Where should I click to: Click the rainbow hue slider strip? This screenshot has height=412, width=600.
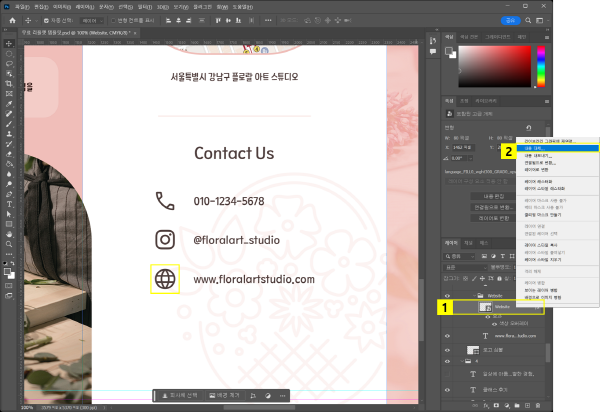541,67
